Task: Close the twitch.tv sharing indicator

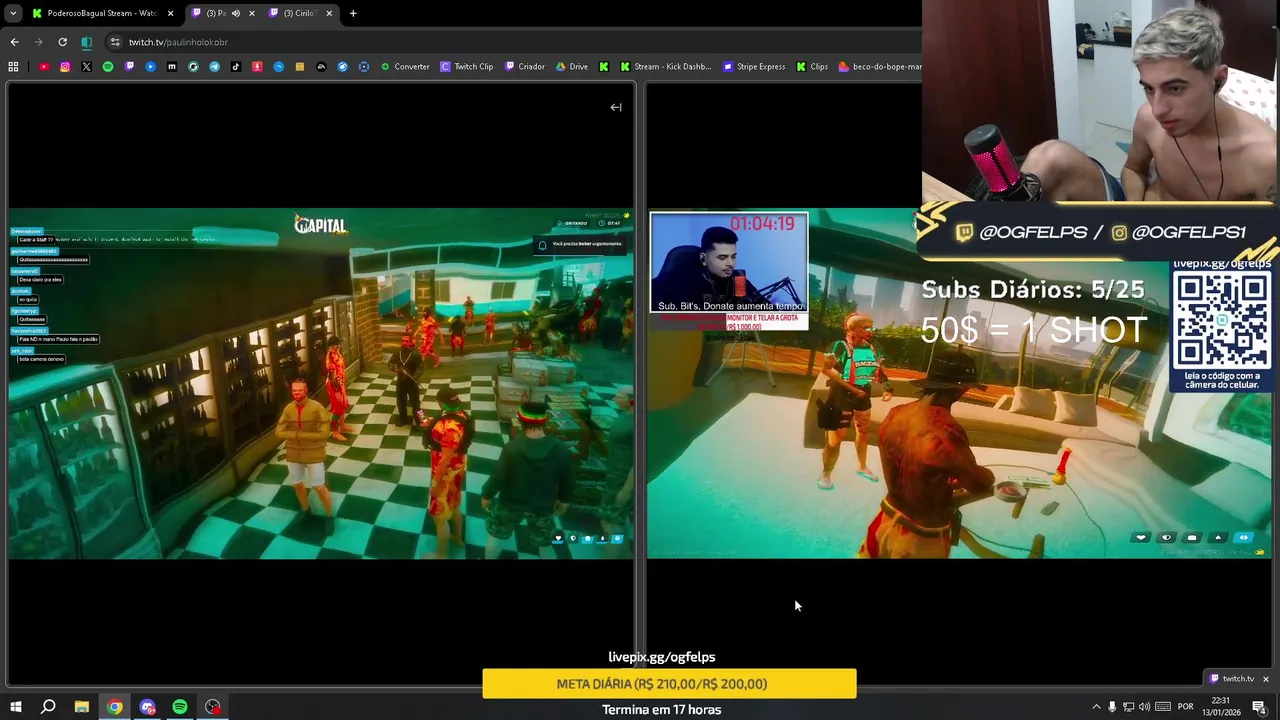Action: pyautogui.click(x=1265, y=679)
